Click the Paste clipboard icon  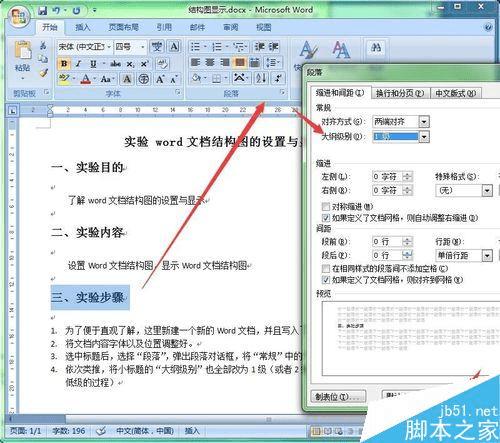[x=23, y=51]
